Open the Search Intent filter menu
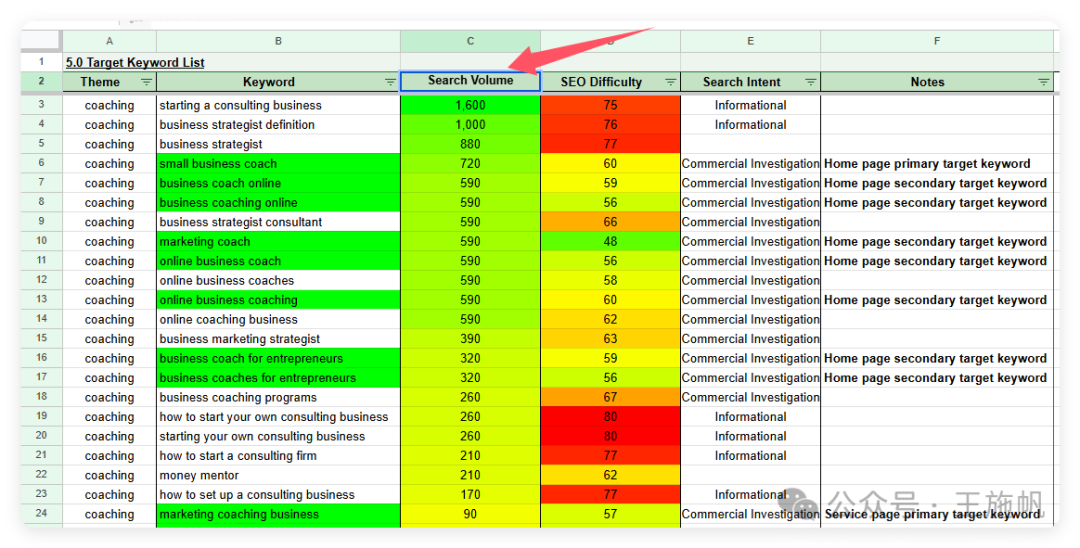The width and height of the screenshot is (1080, 548). (x=810, y=82)
